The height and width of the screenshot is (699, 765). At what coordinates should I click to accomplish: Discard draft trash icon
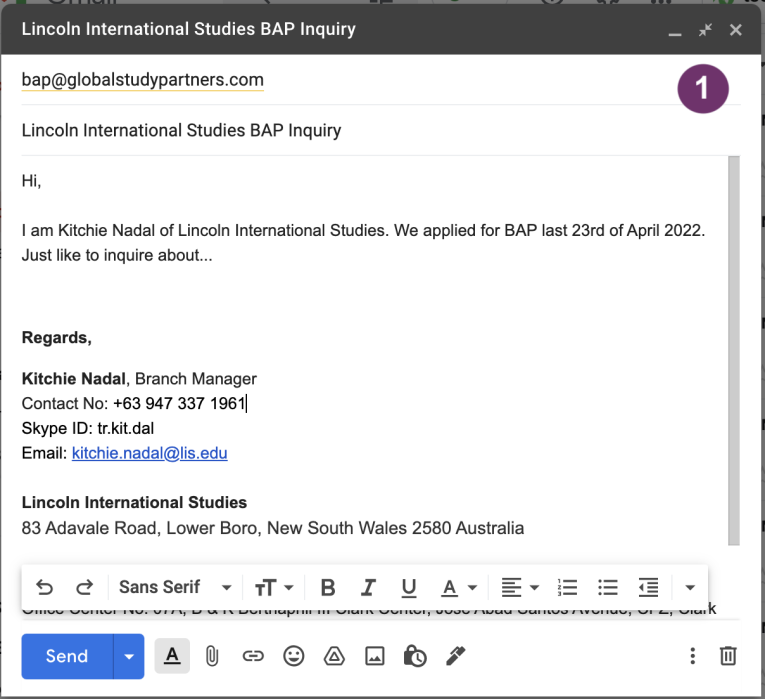728,656
